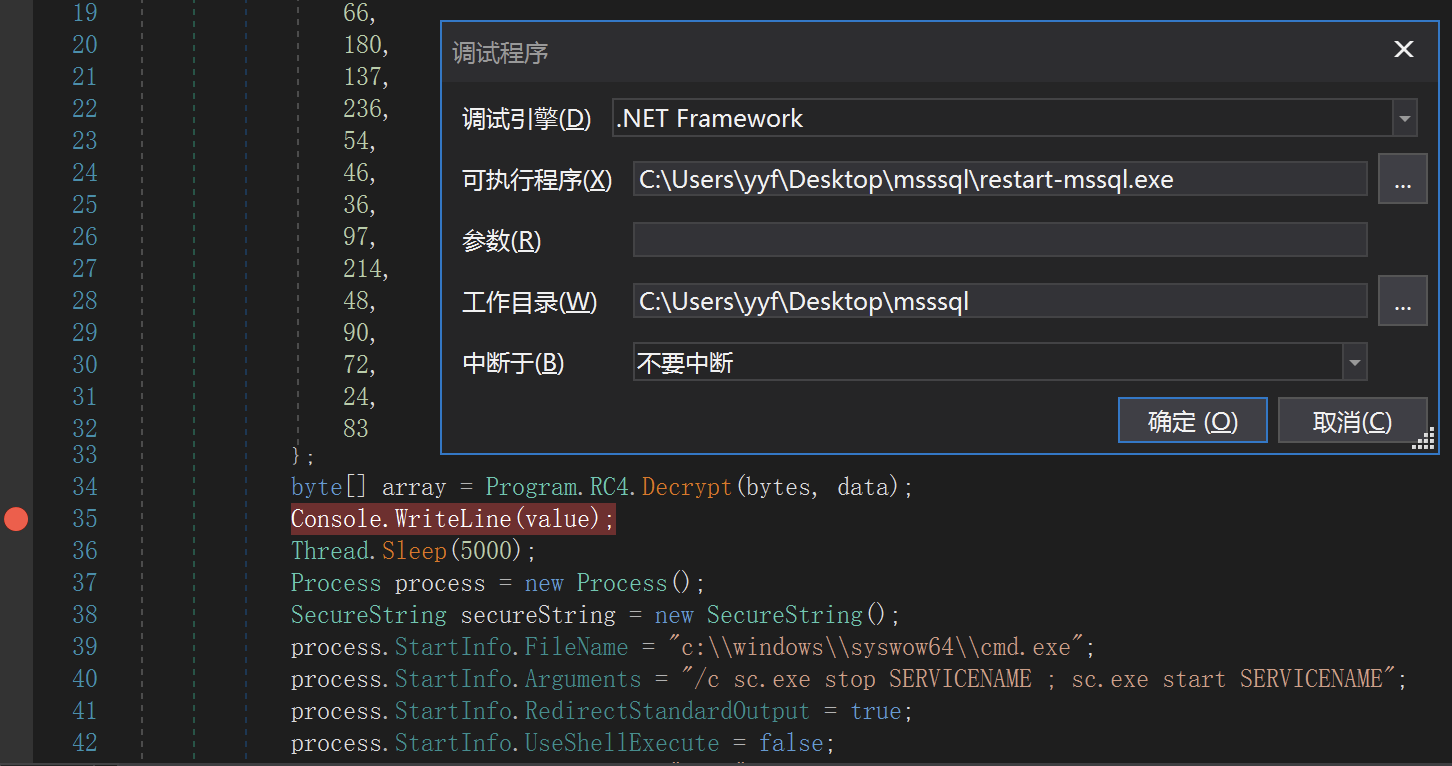The height and width of the screenshot is (766, 1452).
Task: Click line number 34 in the gutter
Action: tap(85, 487)
